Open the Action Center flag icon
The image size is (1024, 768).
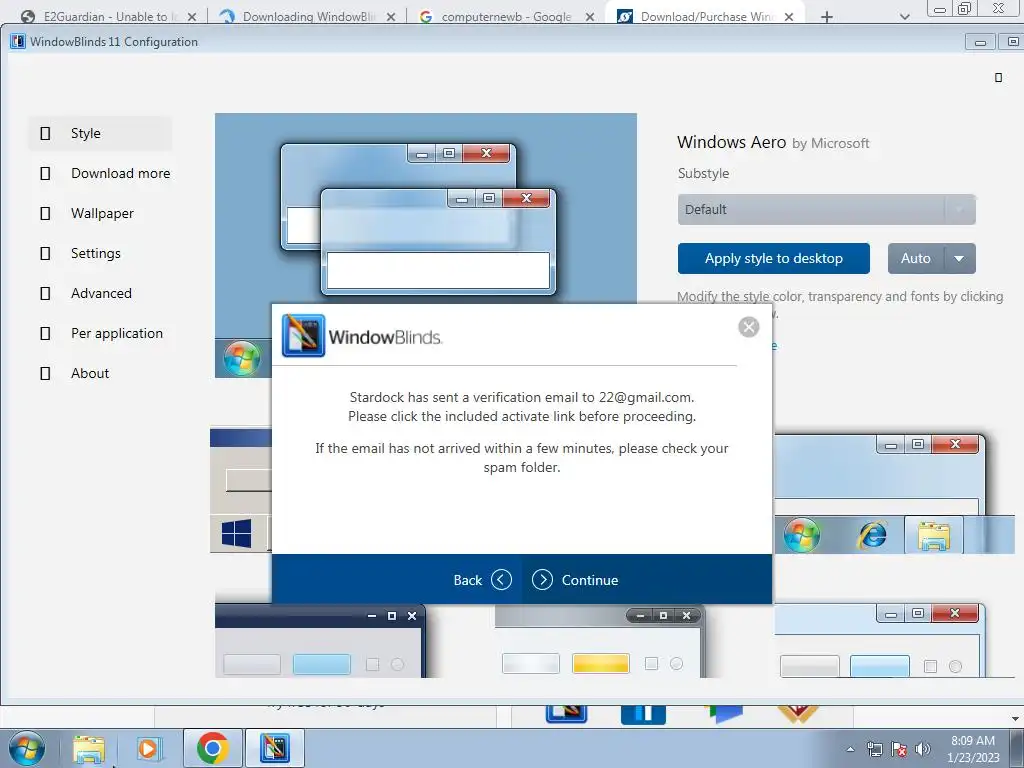[899, 750]
